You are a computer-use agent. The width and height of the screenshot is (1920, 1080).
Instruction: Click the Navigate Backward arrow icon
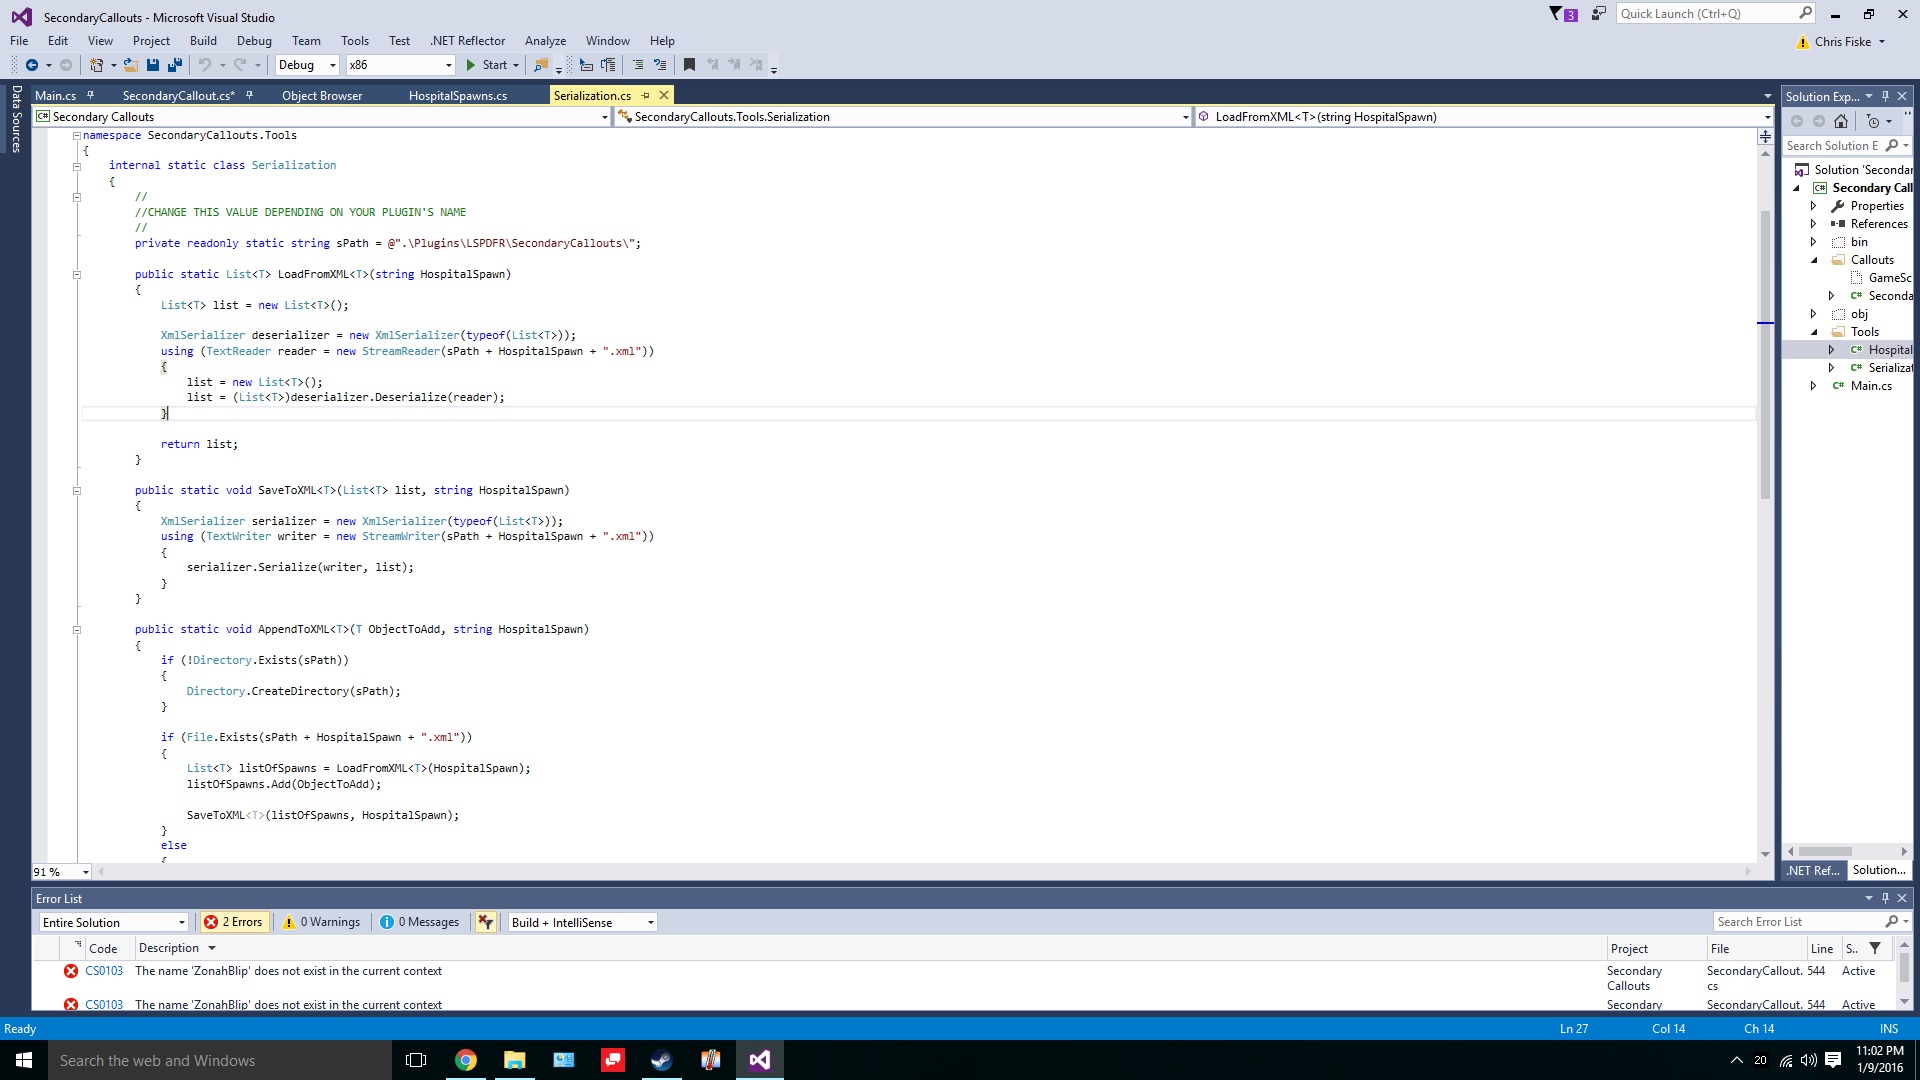pyautogui.click(x=32, y=65)
